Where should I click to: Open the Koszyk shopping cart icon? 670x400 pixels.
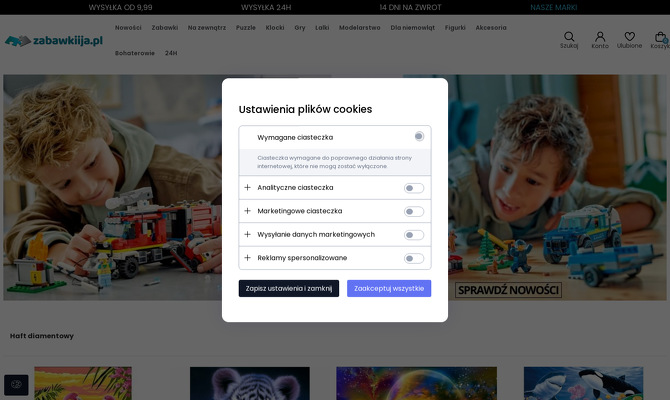point(660,37)
